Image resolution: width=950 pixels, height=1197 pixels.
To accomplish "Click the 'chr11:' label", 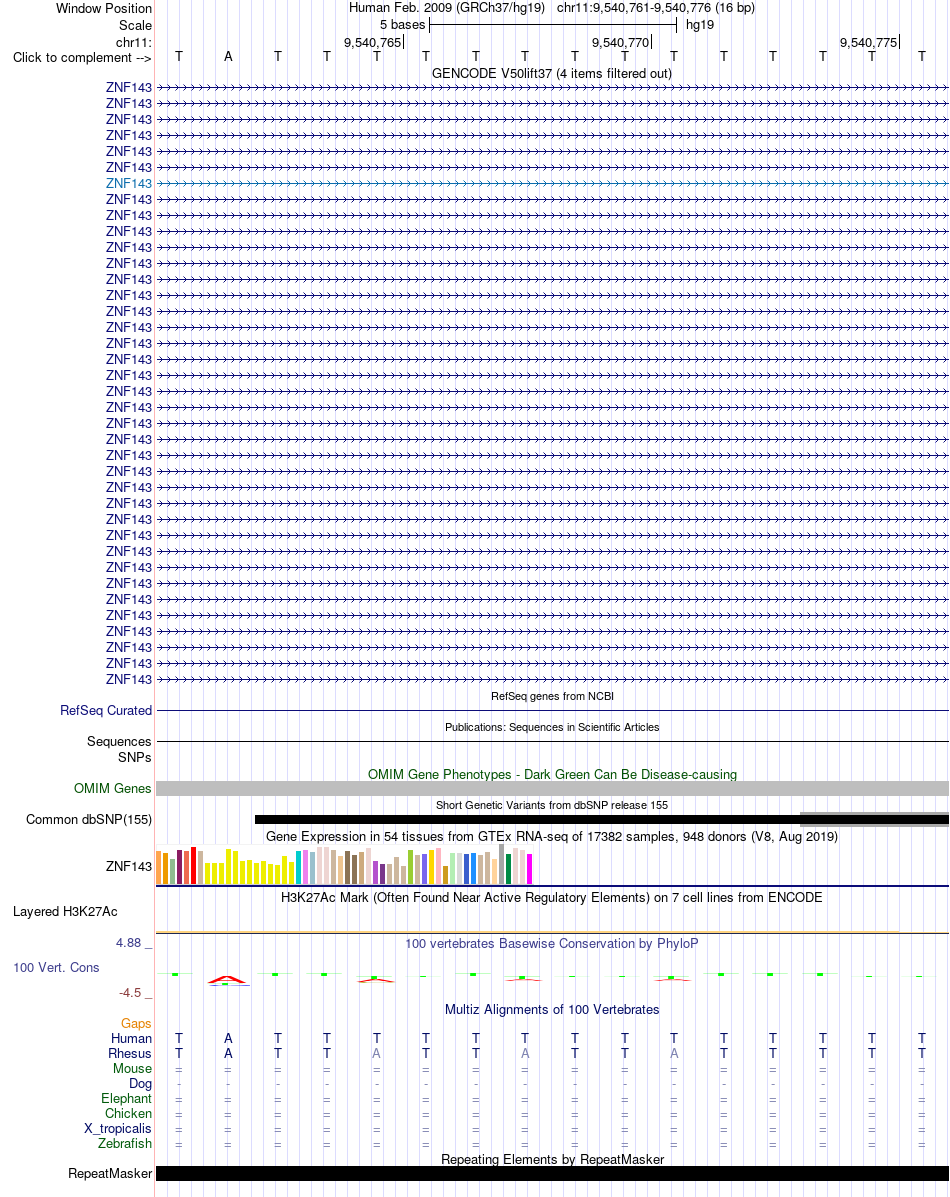I will click(134, 43).
